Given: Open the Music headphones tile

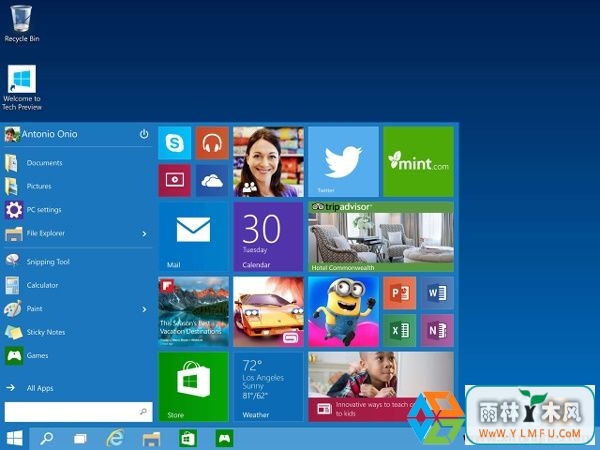Looking at the screenshot, I should (x=212, y=143).
